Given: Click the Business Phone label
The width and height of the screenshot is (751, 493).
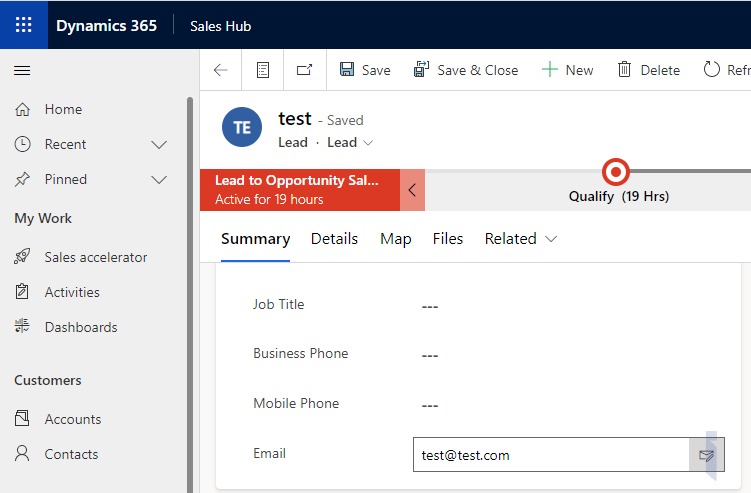Looking at the screenshot, I should 300,354.
